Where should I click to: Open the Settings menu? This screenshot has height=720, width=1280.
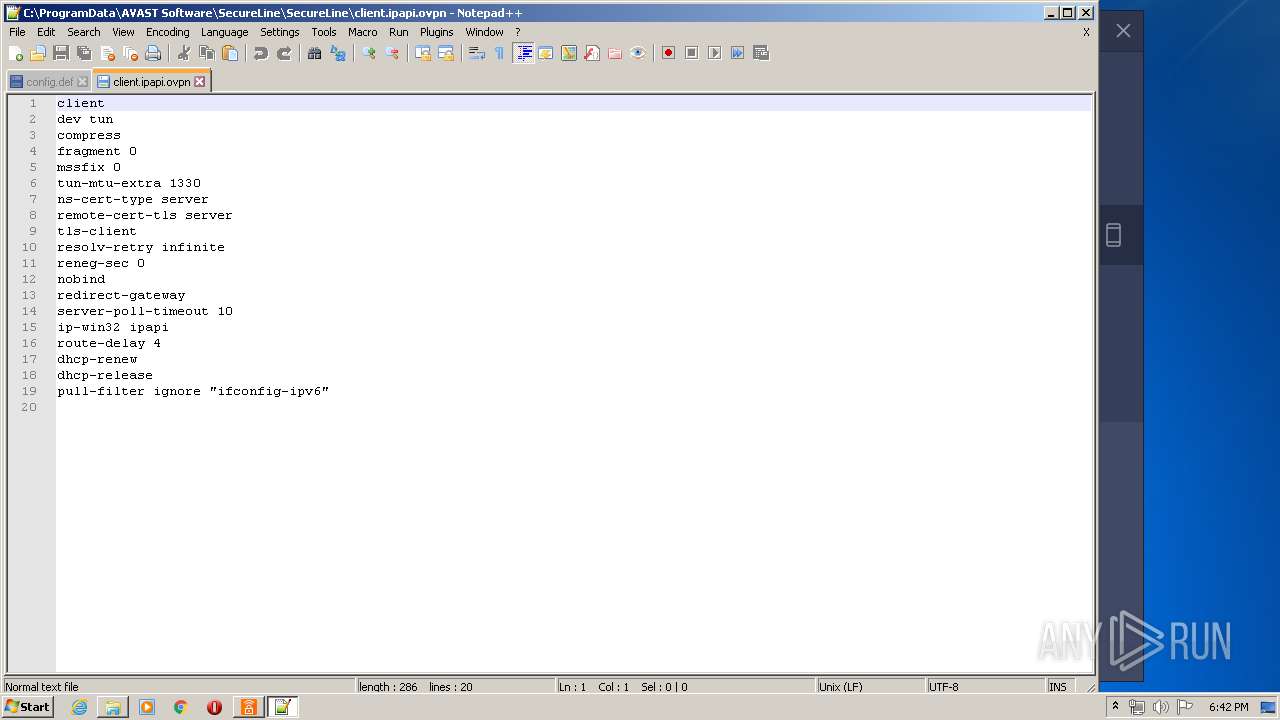[280, 32]
